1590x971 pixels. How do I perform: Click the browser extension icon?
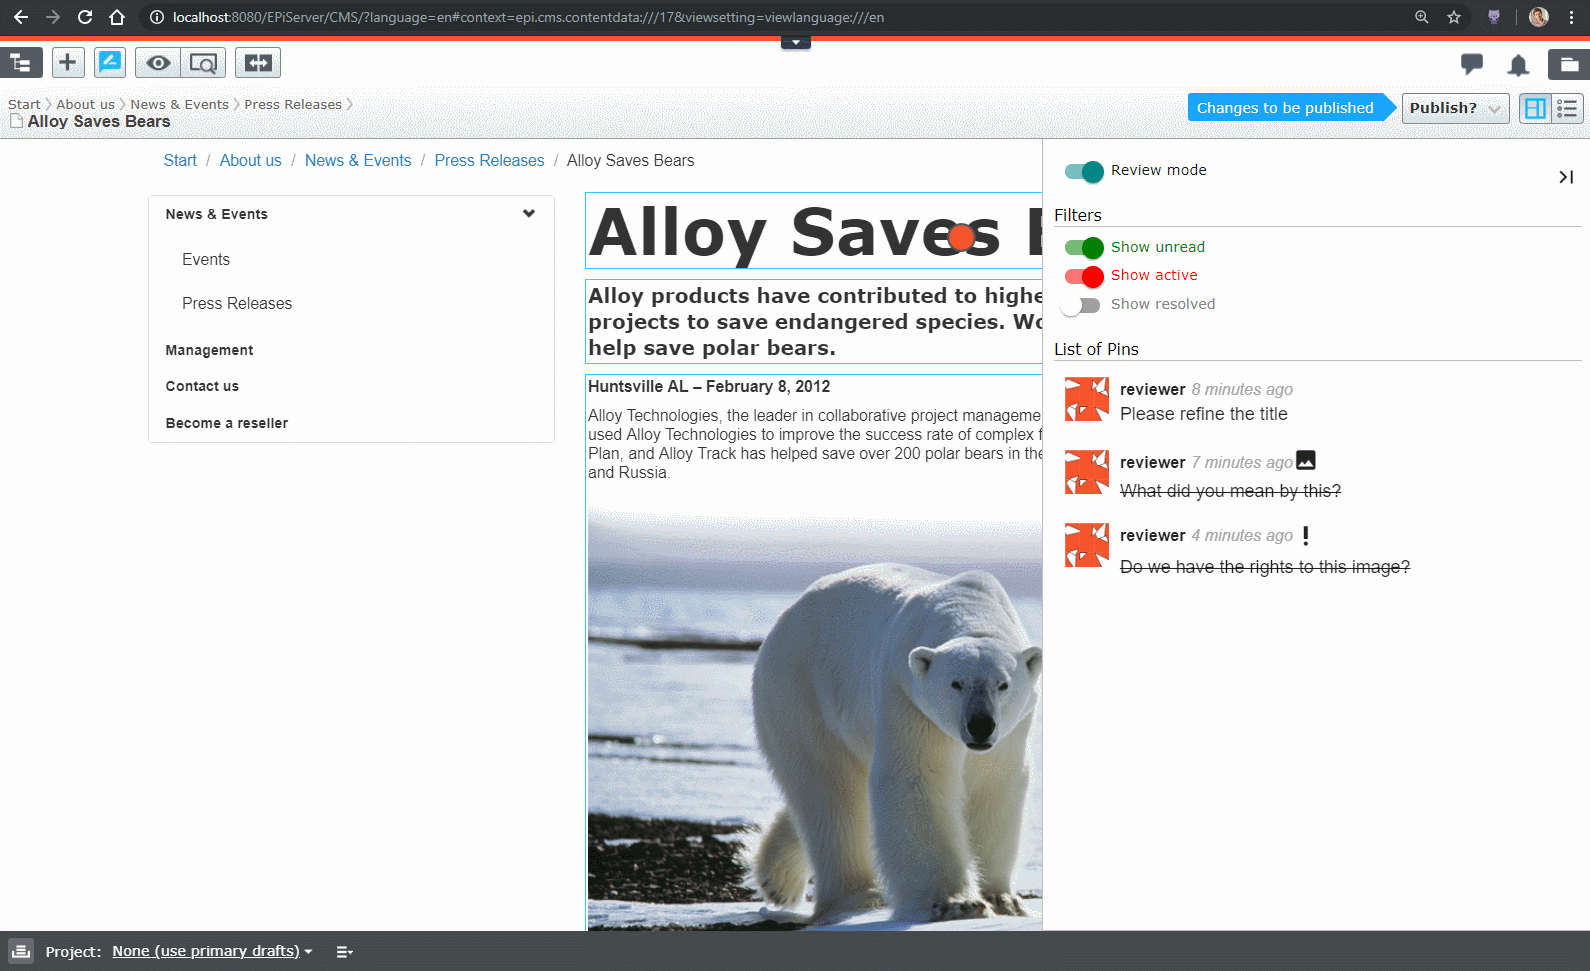(1494, 17)
